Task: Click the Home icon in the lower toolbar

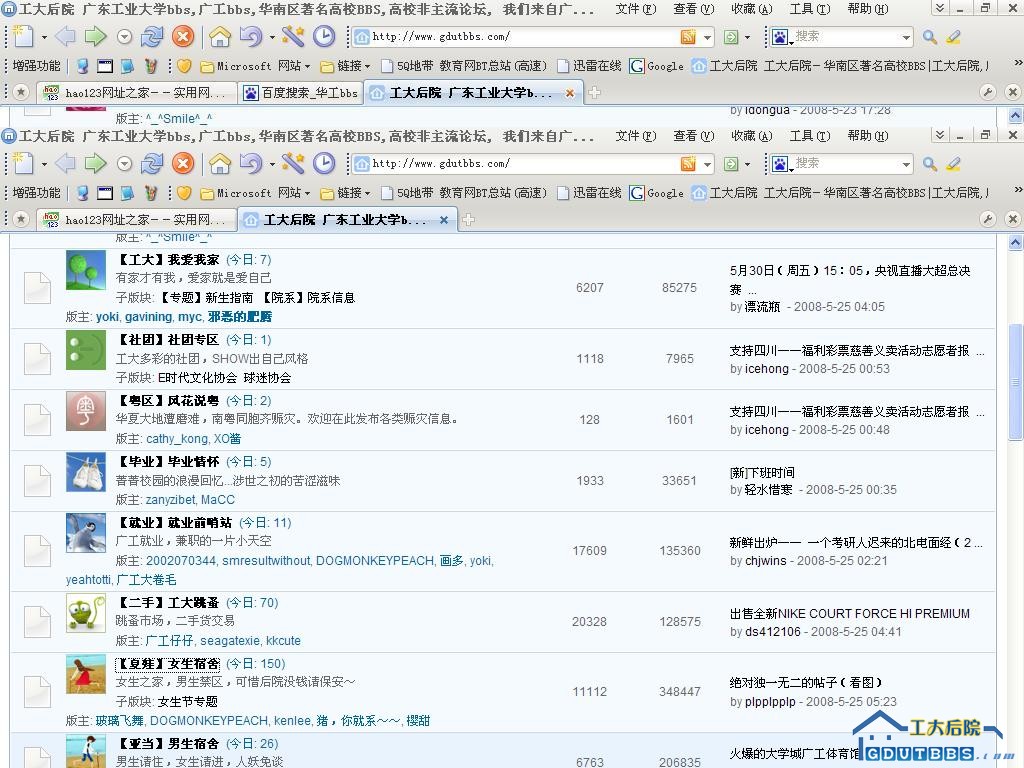Action: [220, 164]
